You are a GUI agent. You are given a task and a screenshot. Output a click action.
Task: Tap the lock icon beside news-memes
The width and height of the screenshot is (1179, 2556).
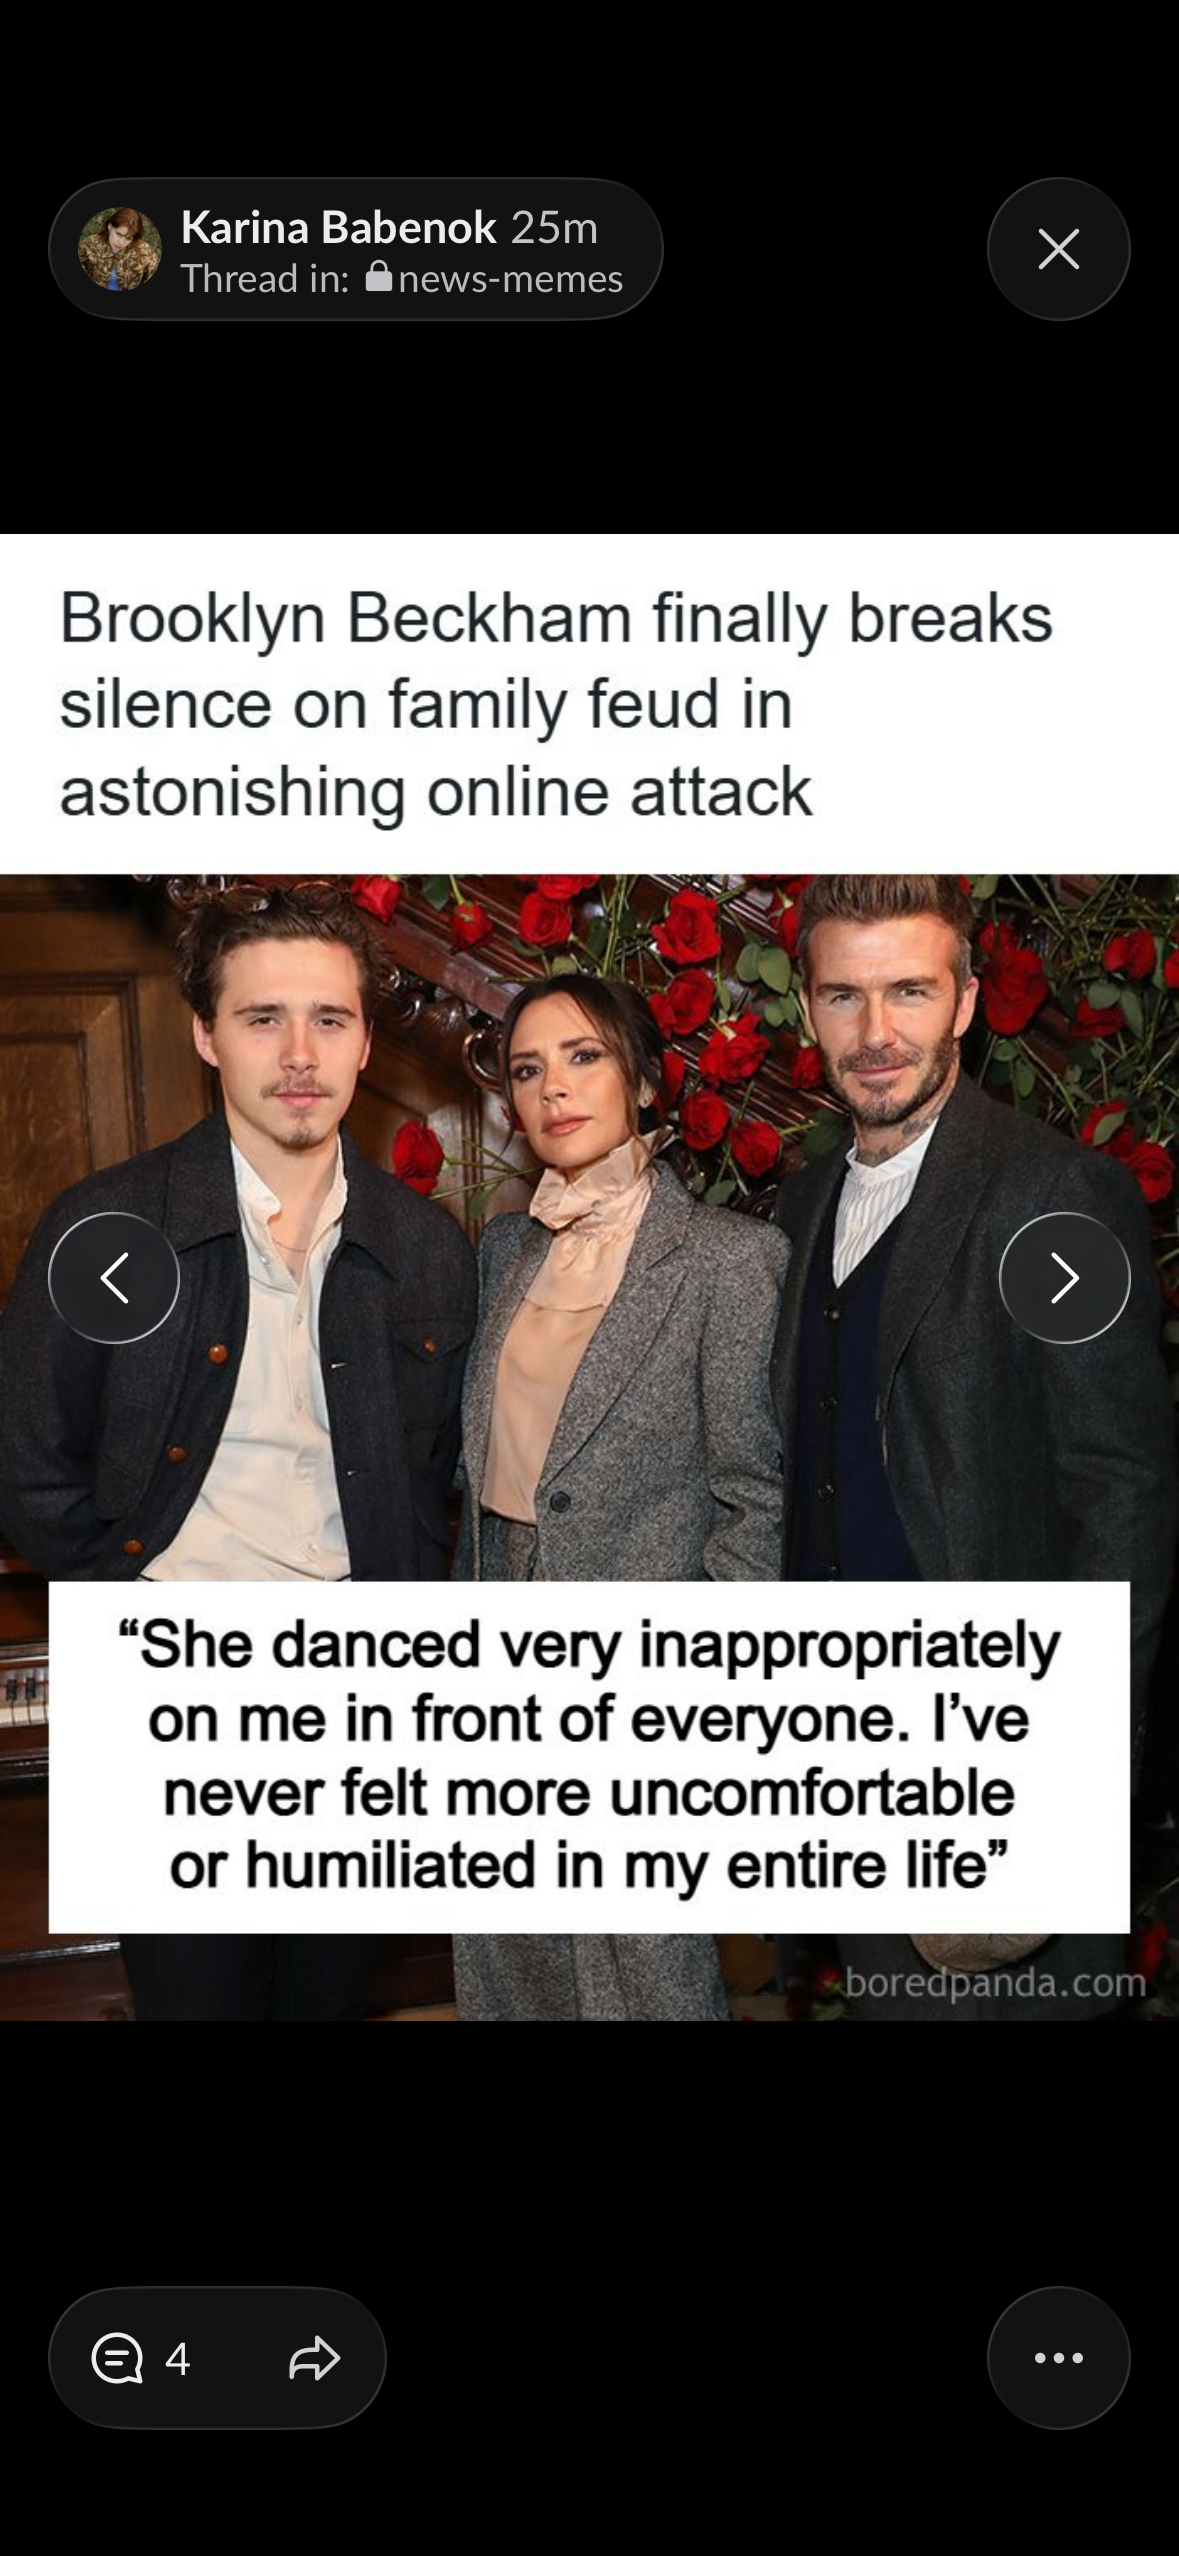(379, 277)
